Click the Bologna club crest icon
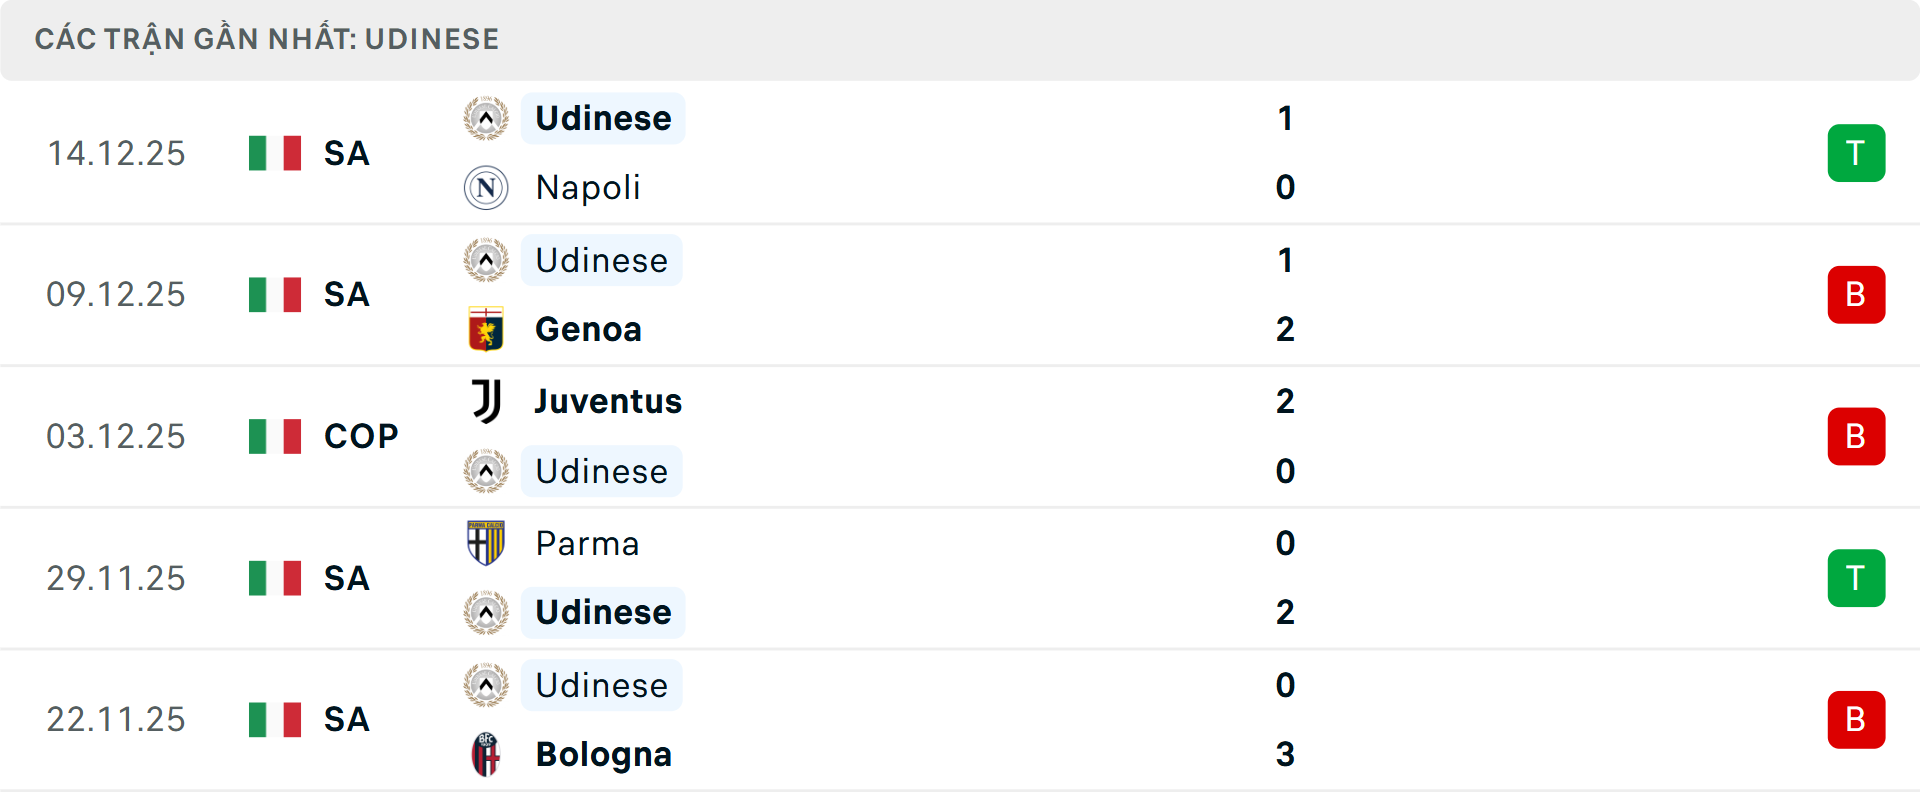The height and width of the screenshot is (792, 1920). coord(486,754)
